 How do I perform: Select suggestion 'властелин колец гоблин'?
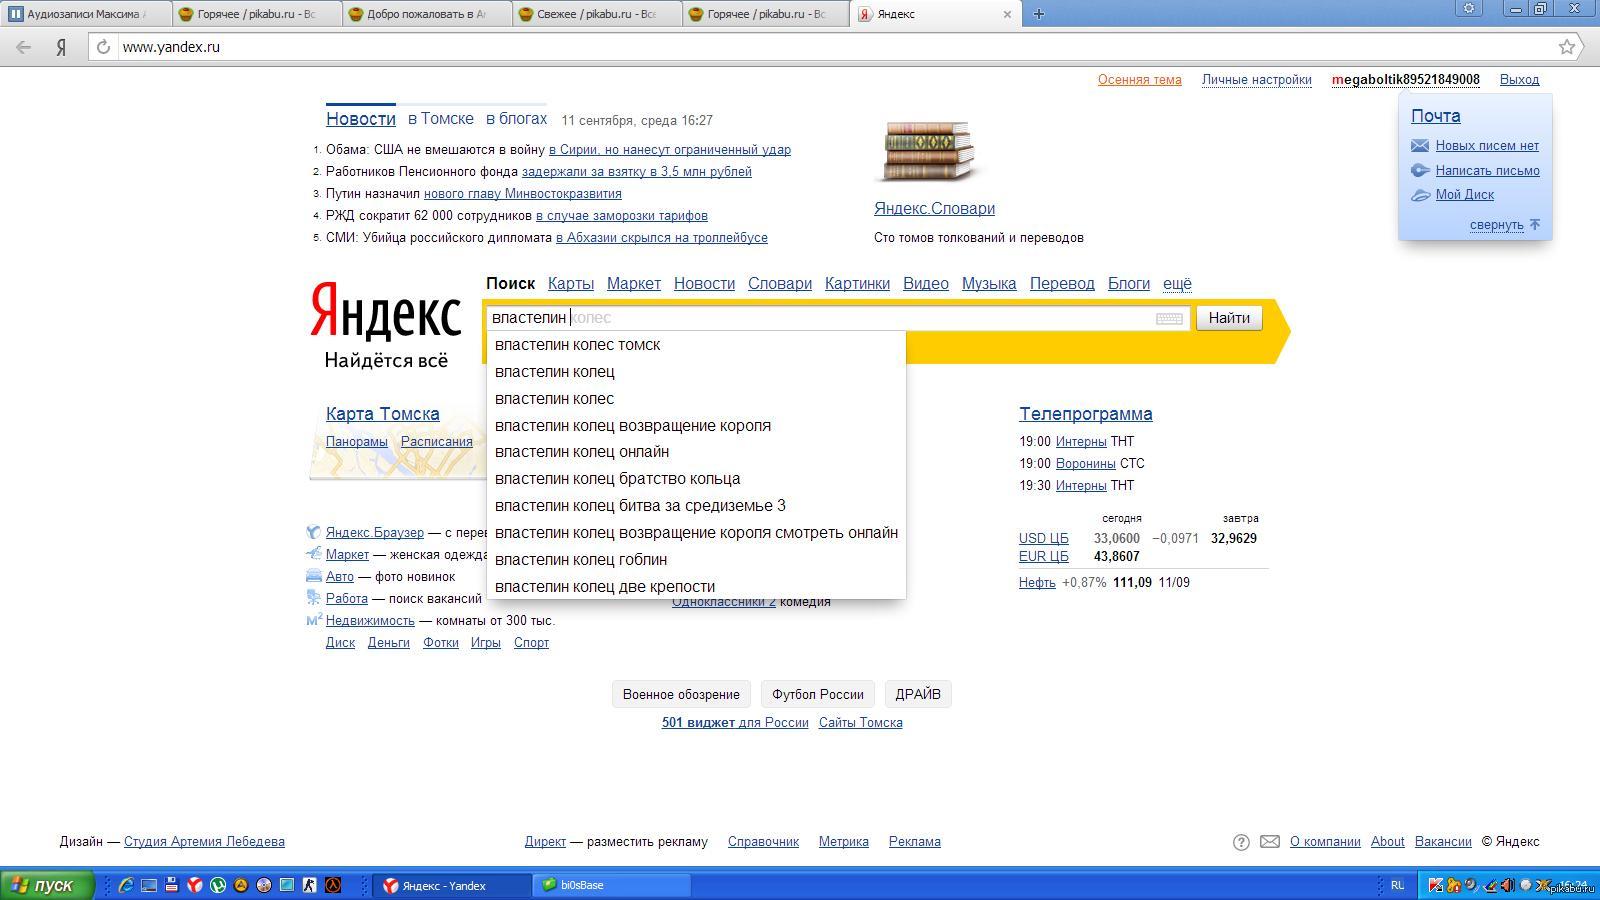point(581,560)
